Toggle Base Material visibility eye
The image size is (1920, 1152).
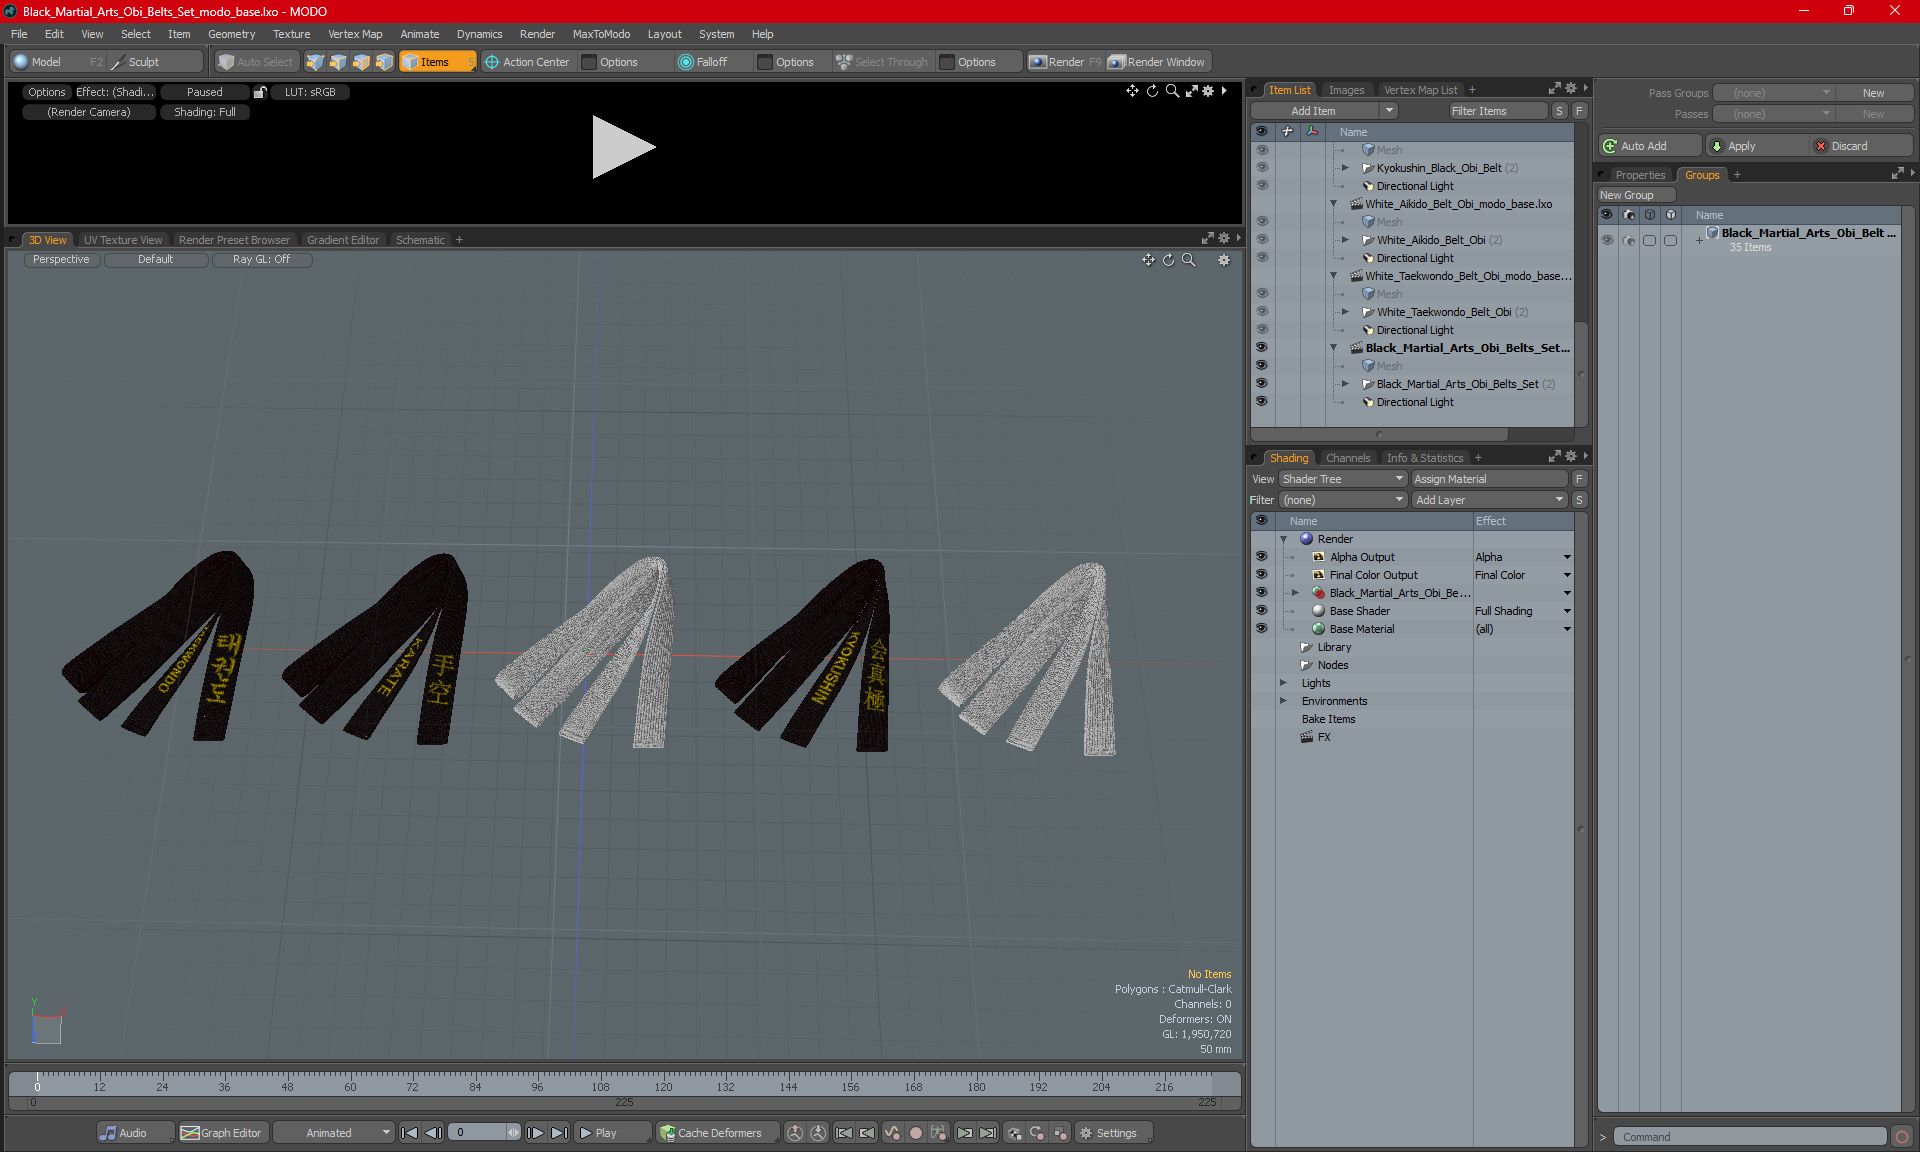point(1262,629)
